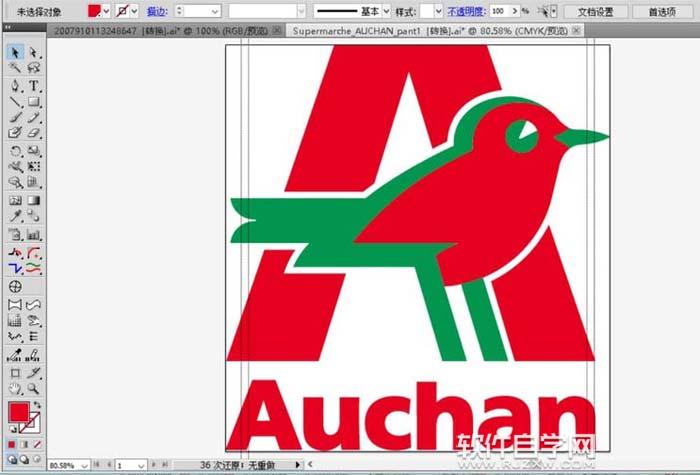Select the Direct Selection (white arrow) tool

[x=33, y=53]
